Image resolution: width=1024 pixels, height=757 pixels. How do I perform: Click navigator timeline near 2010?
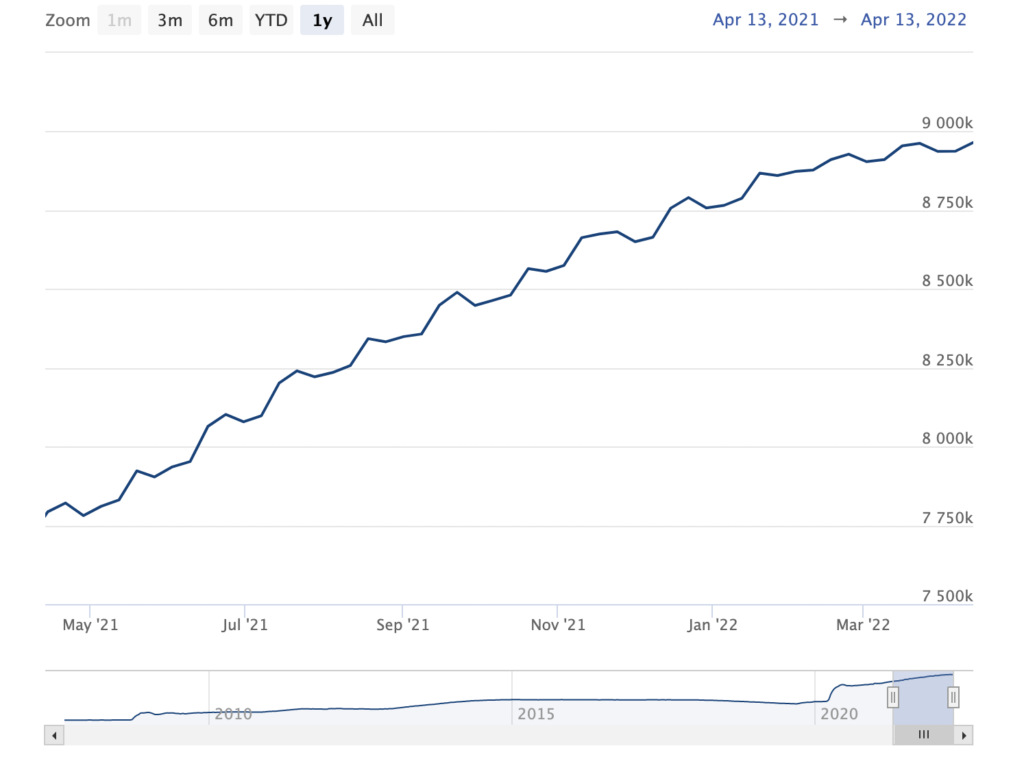click(232, 714)
